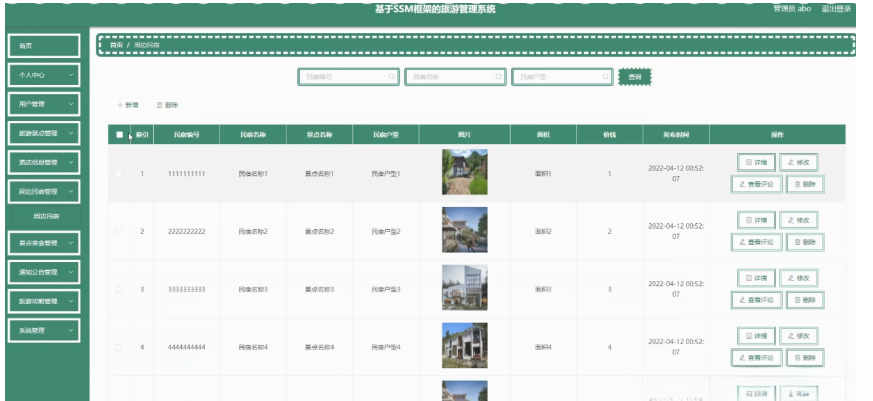Open 详情 for 民宿名称1 row
The width and height of the screenshot is (873, 401).
click(756, 162)
